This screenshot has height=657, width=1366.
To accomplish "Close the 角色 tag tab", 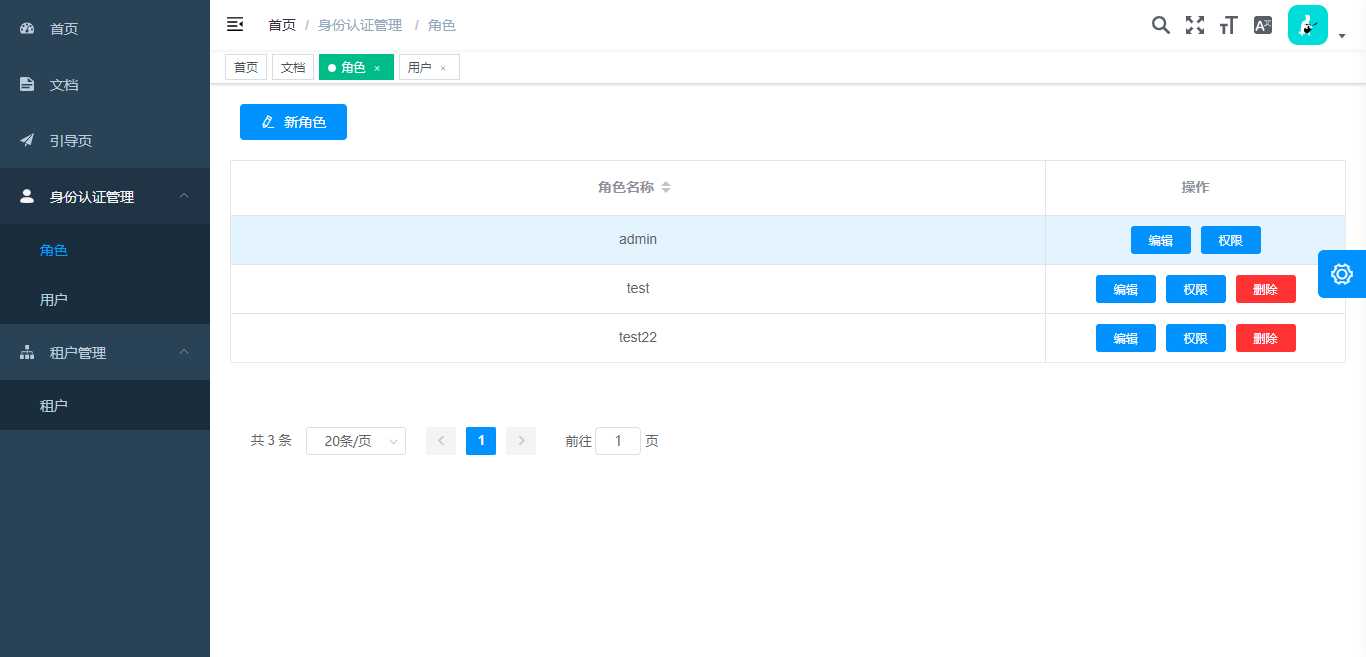I will [x=377, y=68].
